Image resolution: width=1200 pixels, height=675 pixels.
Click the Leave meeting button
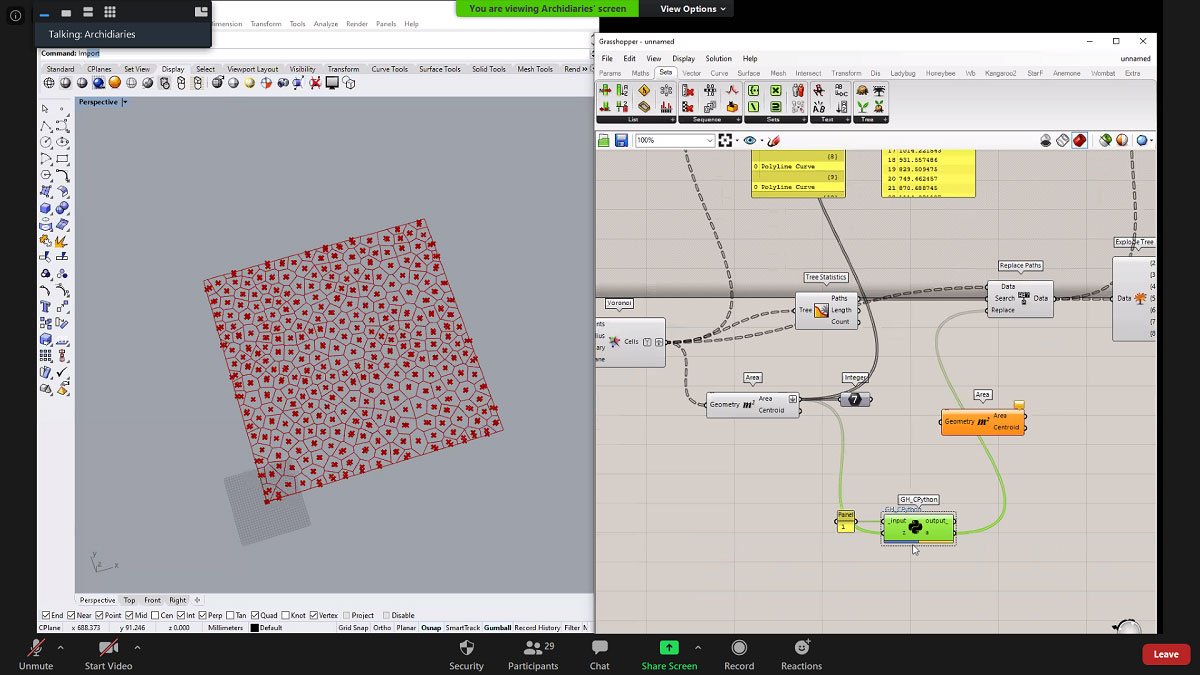coord(1165,653)
